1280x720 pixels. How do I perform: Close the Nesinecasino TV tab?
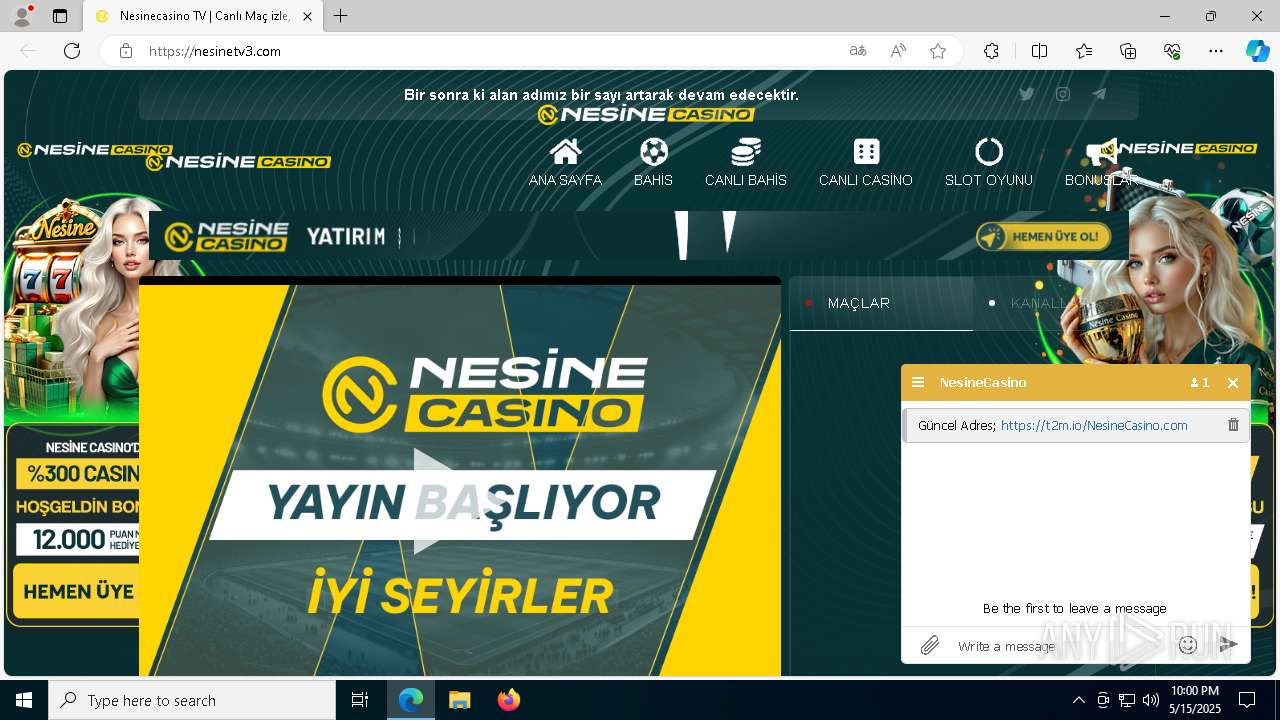tap(307, 16)
